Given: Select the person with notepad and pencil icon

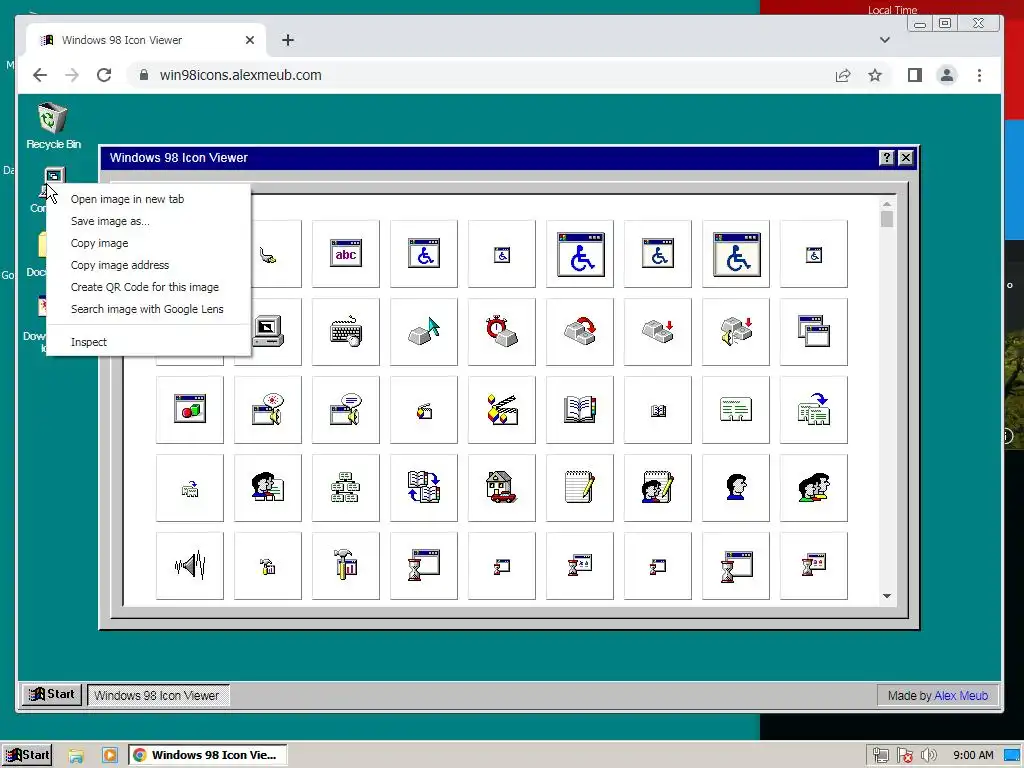Looking at the screenshot, I should tap(657, 487).
